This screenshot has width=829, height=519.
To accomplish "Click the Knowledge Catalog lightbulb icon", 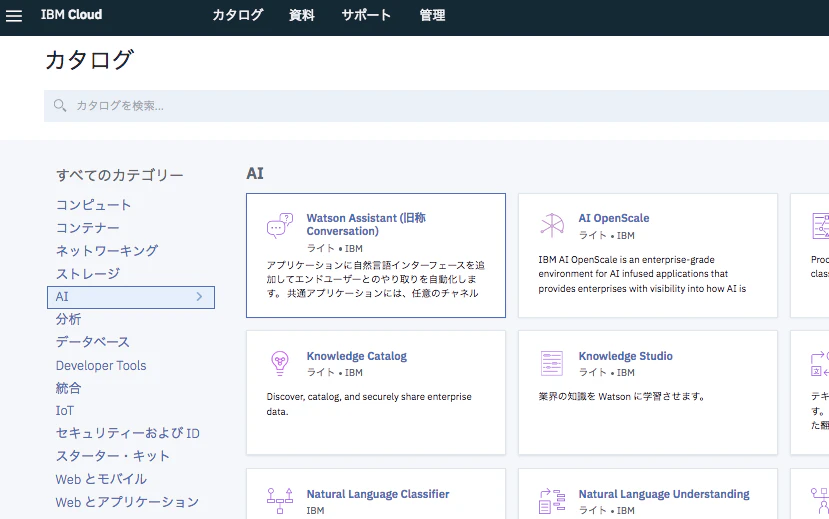I will 280,364.
